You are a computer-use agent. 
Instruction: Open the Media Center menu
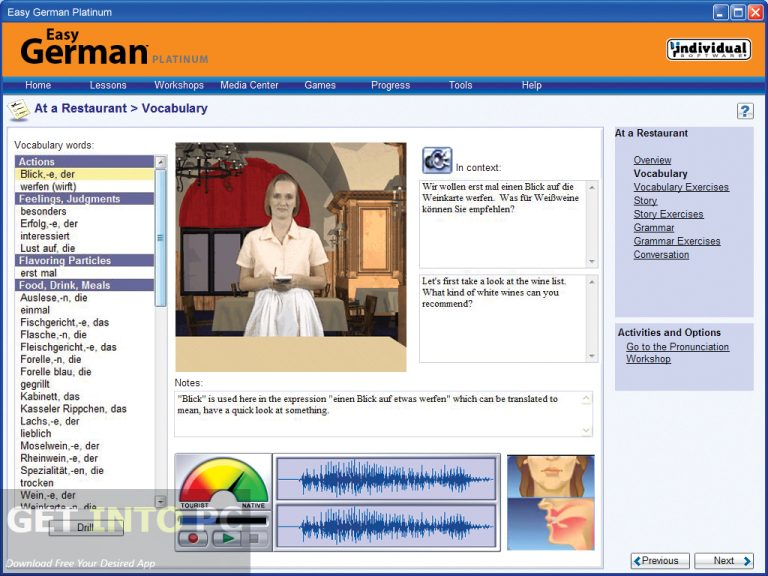pos(249,85)
